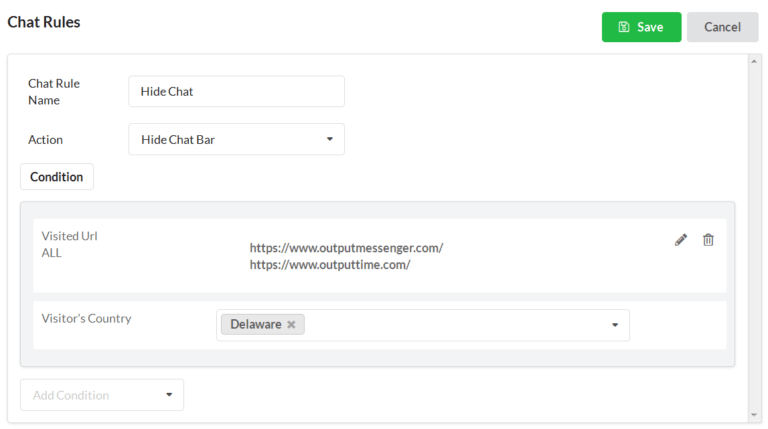
Task: Click the ALL match label
Action: point(51,253)
